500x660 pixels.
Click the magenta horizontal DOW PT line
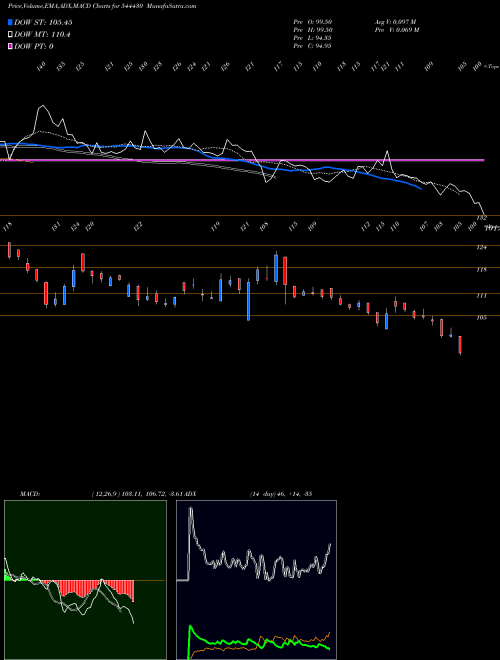pyautogui.click(x=242, y=160)
